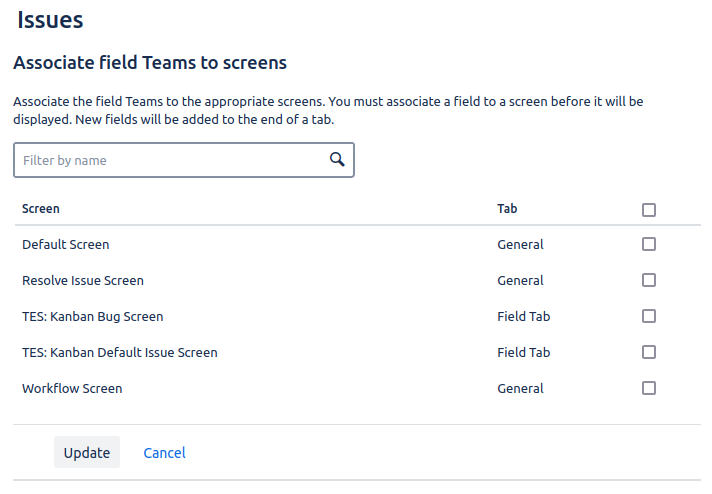Select TES: Kanban Default Issue Screen name
This screenshot has width=712, height=494.
coord(119,352)
